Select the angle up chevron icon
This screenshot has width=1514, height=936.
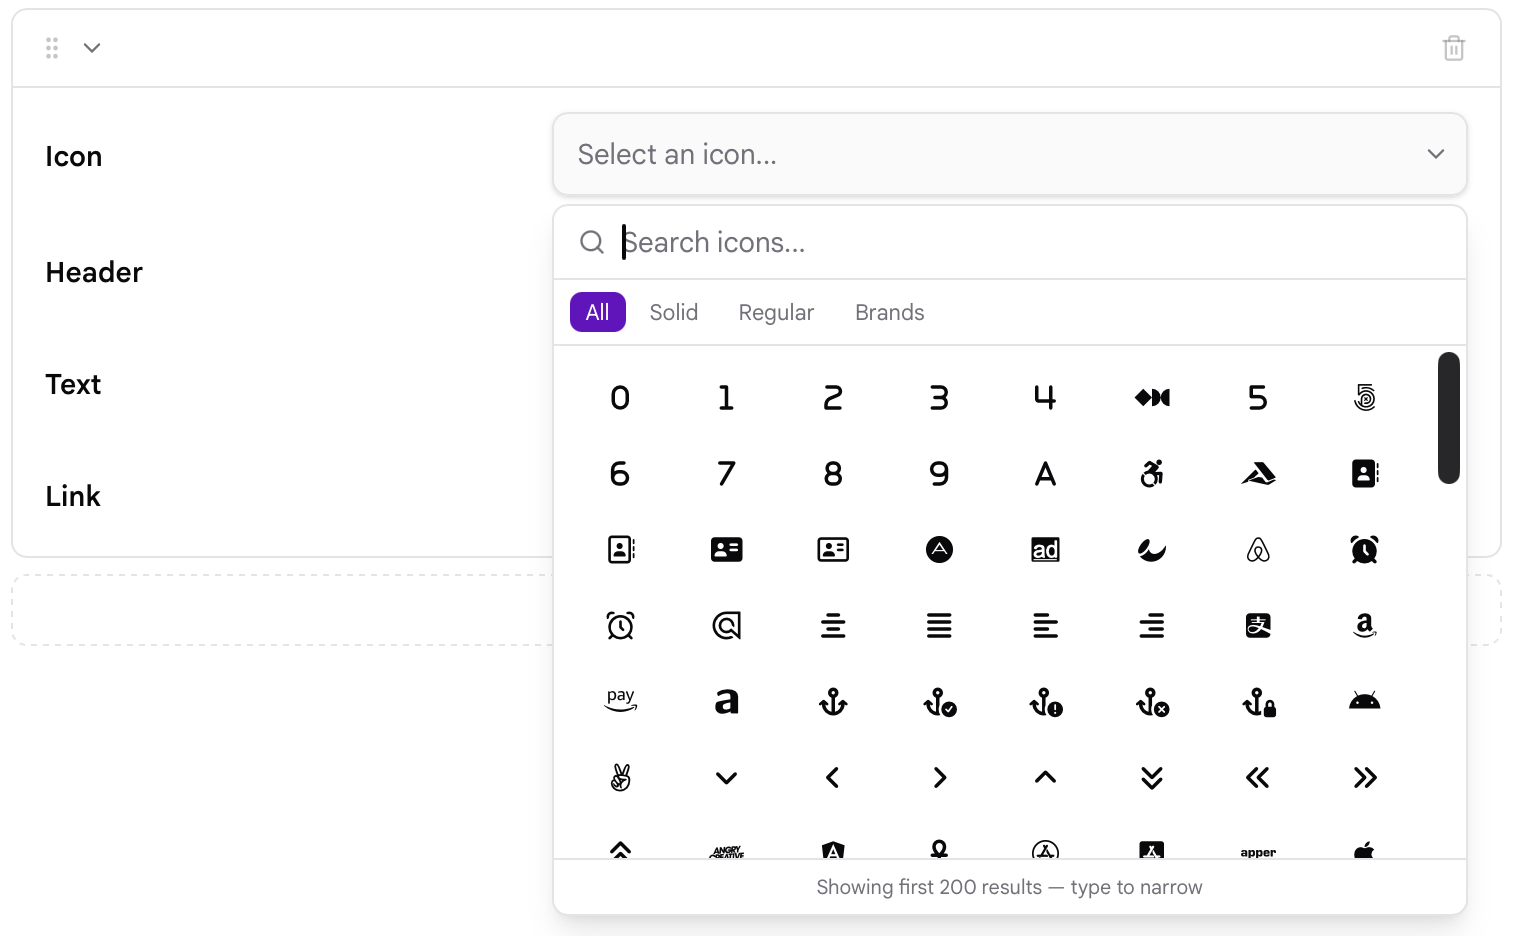(1045, 777)
